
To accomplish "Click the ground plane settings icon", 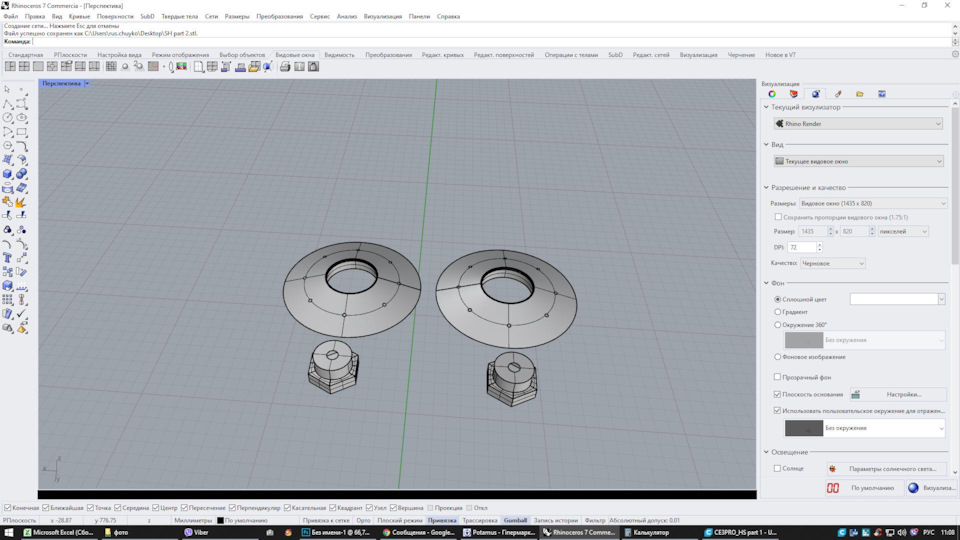I will coord(855,394).
